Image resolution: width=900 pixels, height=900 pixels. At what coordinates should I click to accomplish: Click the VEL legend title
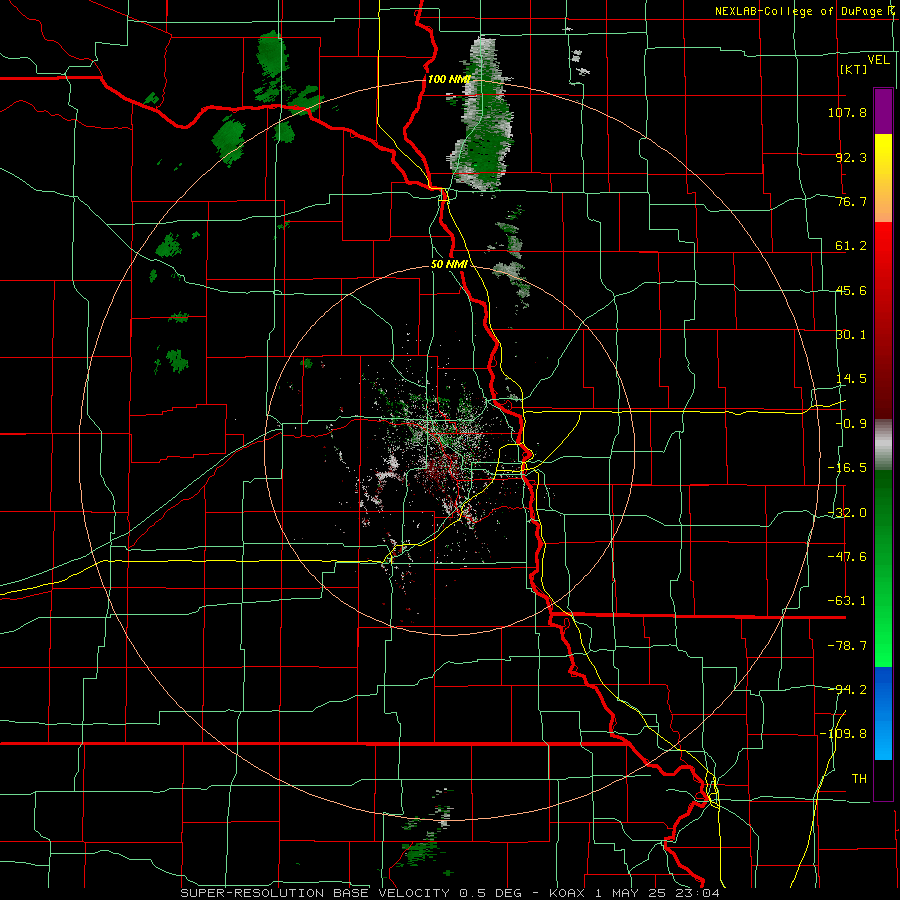tap(879, 60)
